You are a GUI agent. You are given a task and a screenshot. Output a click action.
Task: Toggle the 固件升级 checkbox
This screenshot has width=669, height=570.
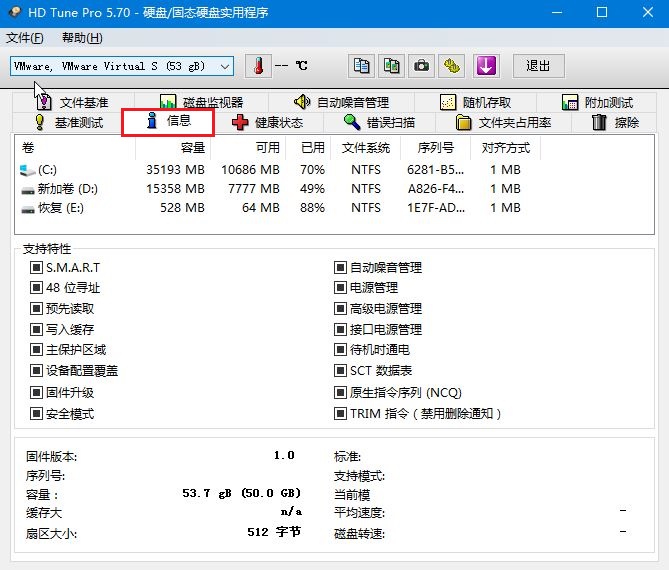pos(36,393)
